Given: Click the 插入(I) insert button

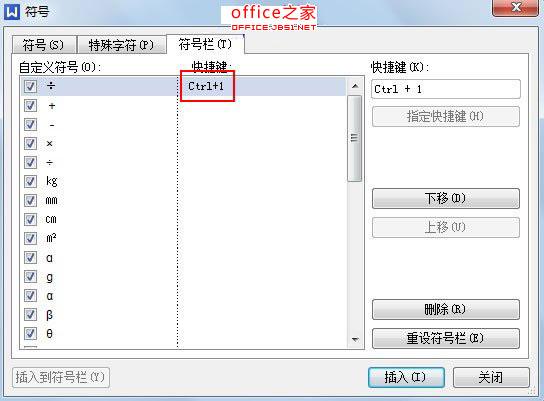Looking at the screenshot, I should pyautogui.click(x=406, y=377).
